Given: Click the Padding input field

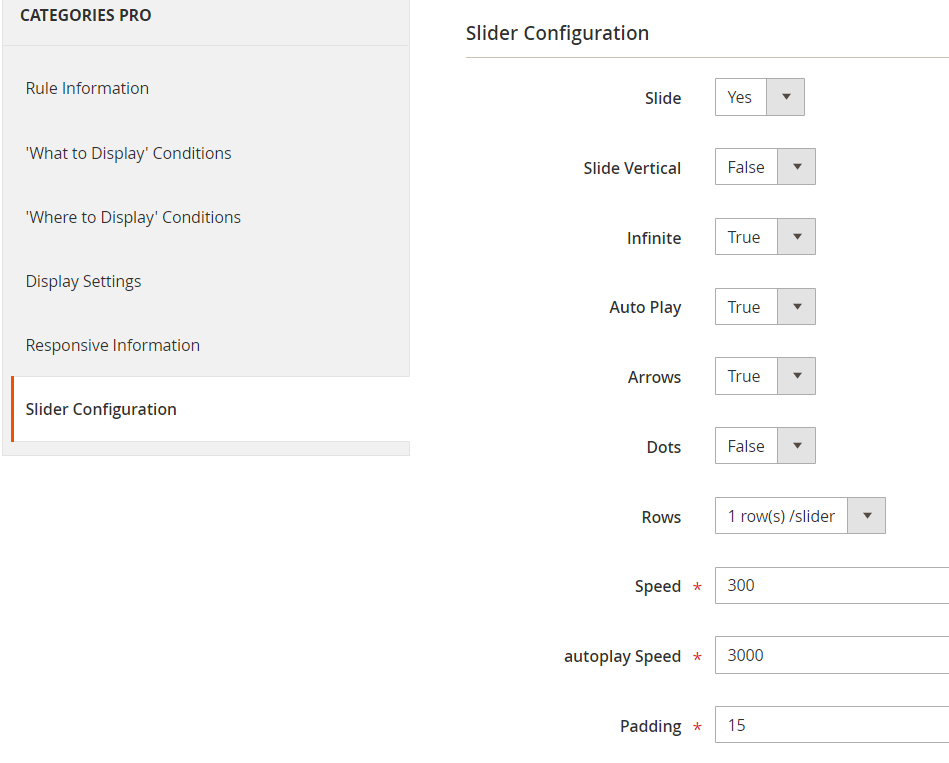Looking at the screenshot, I should [830, 726].
